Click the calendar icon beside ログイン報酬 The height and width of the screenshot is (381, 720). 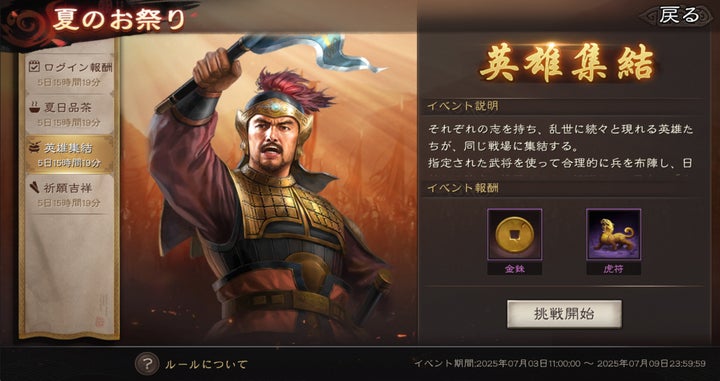(34, 67)
